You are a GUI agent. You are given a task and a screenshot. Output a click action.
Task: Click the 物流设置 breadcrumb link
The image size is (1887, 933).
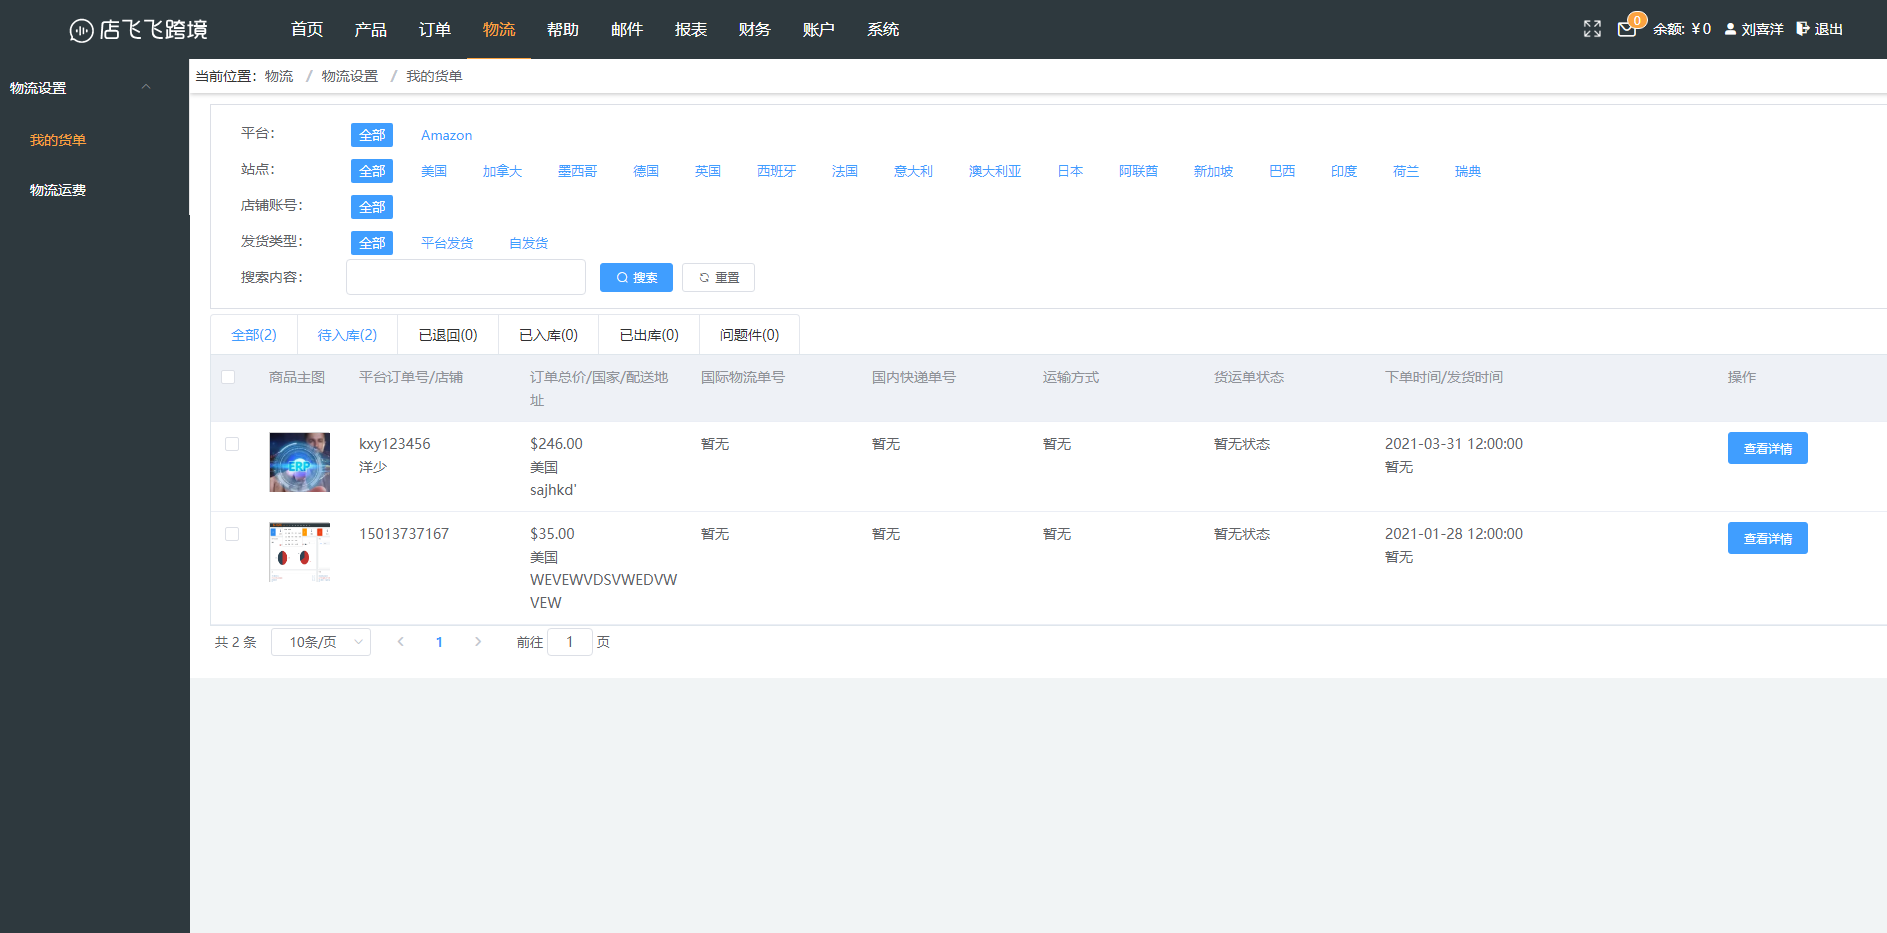(x=350, y=76)
